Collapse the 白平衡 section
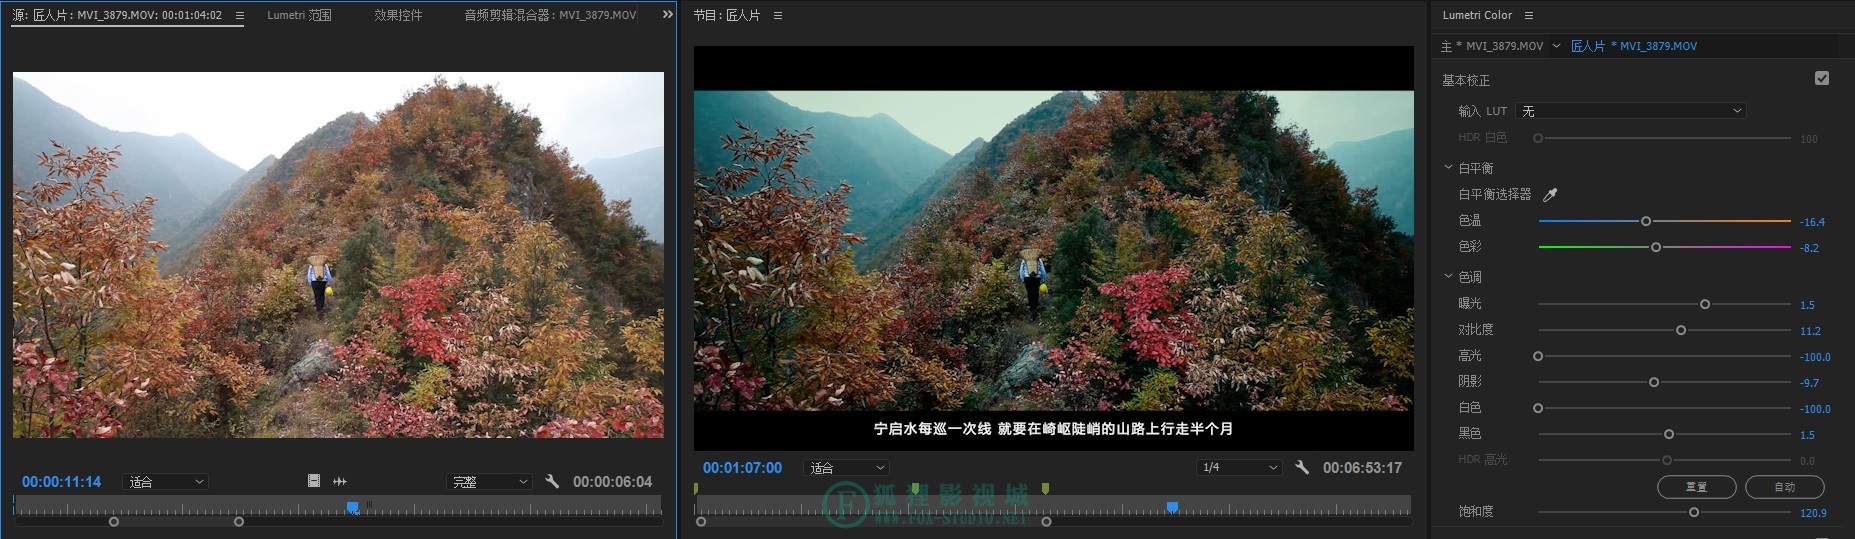 pos(1448,168)
